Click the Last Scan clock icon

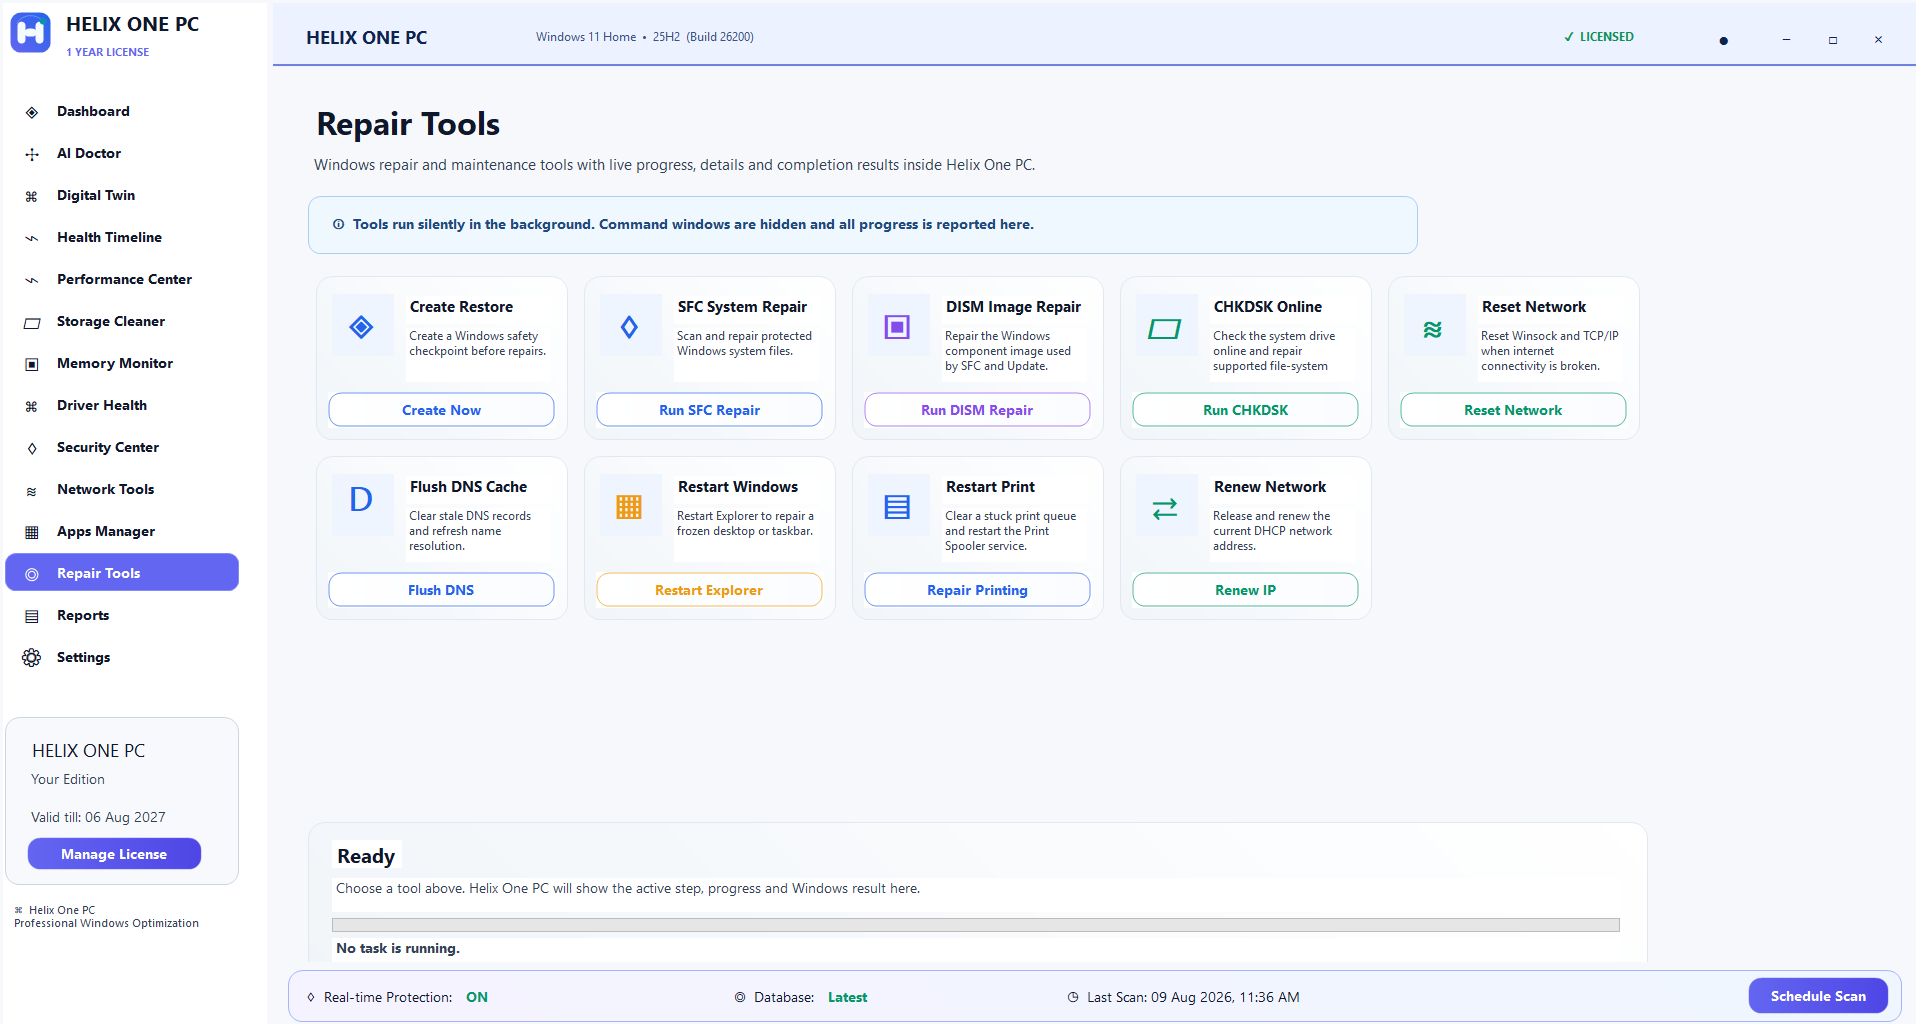pyautogui.click(x=1073, y=997)
